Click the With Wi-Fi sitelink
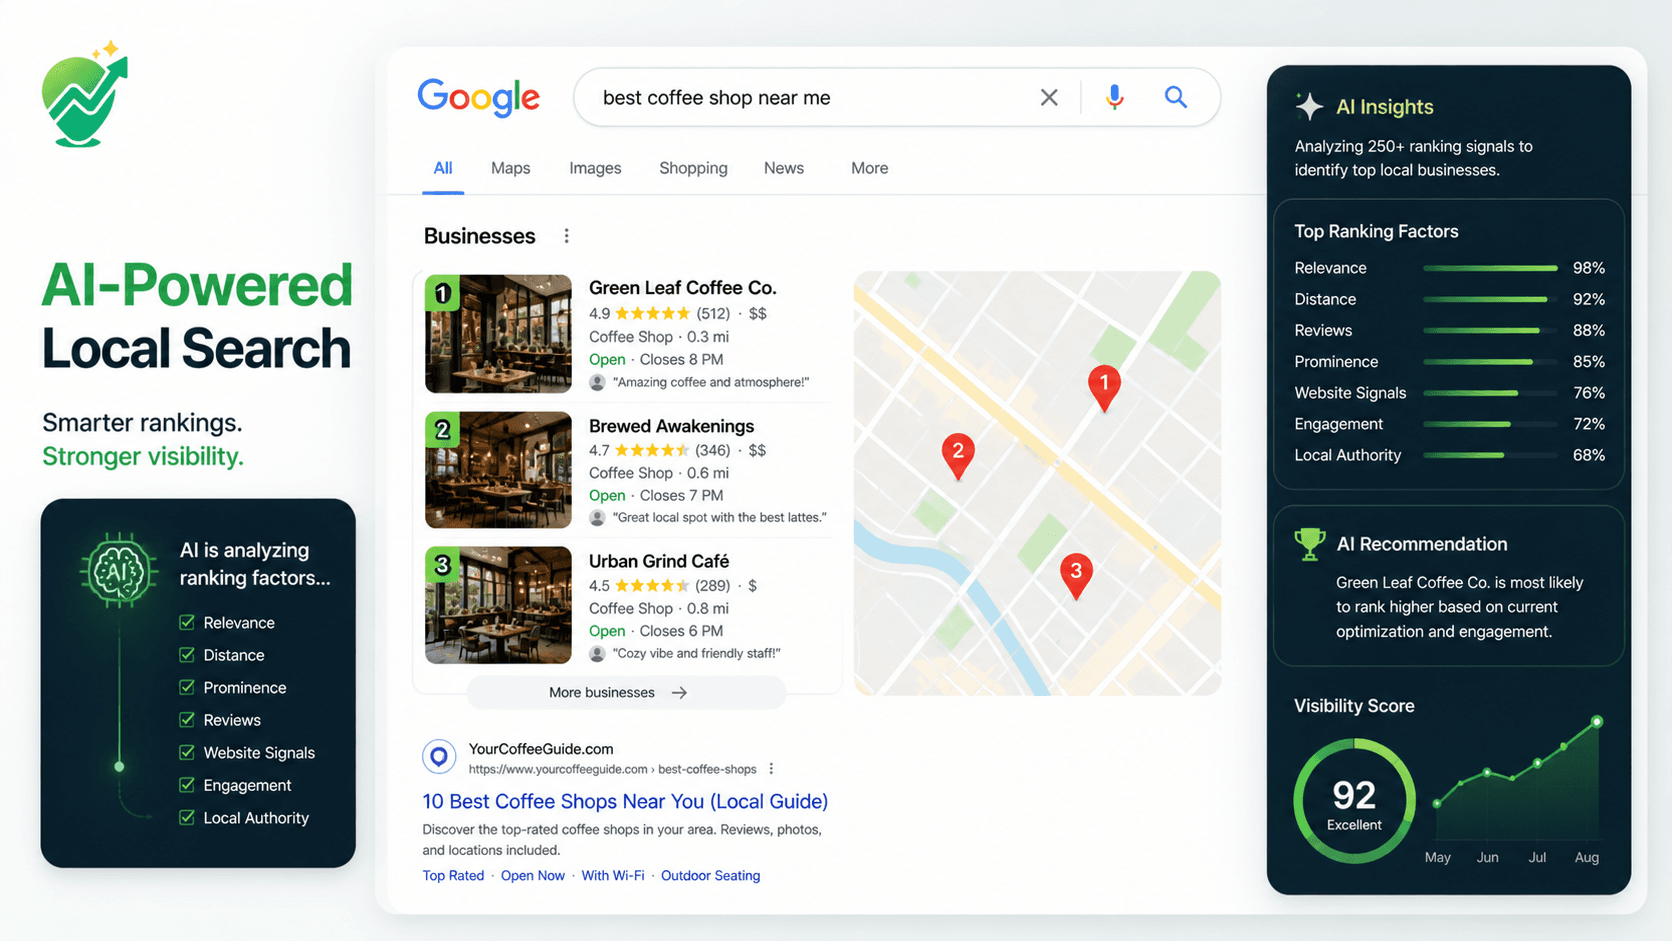The height and width of the screenshot is (941, 1672). [x=613, y=875]
